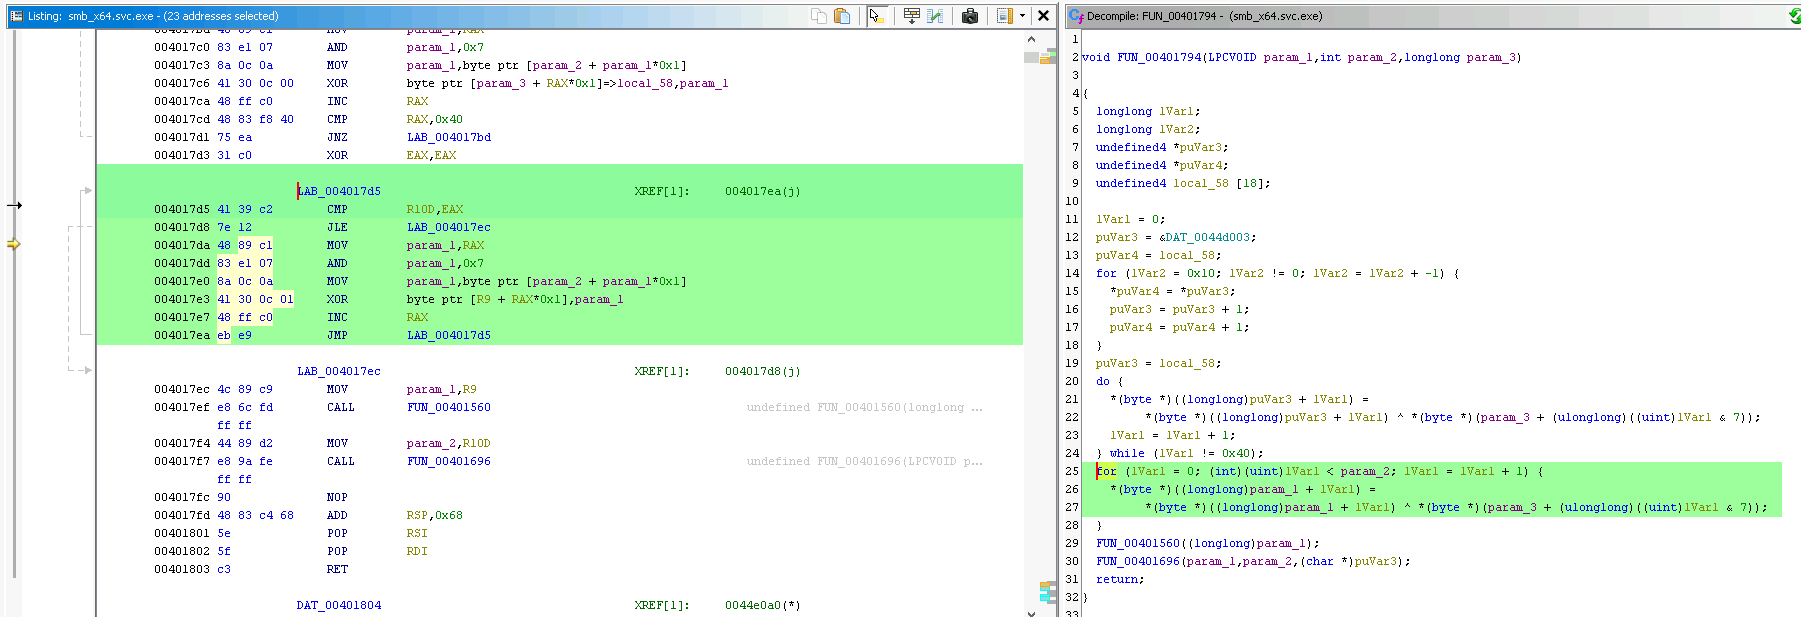Click the scroll up arrow in Listing

(x=1031, y=39)
